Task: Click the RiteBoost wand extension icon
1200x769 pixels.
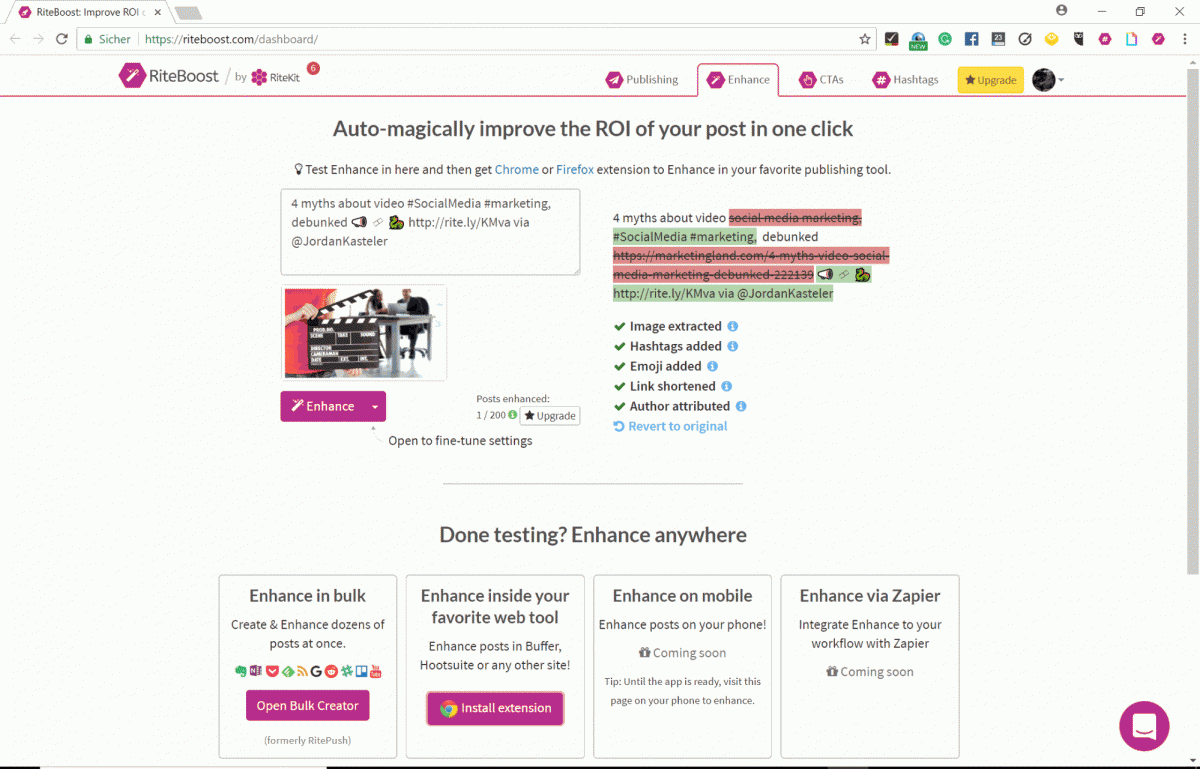Action: 1158,39
